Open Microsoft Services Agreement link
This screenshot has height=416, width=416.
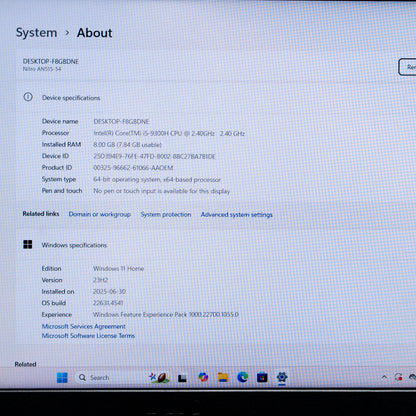click(x=84, y=326)
